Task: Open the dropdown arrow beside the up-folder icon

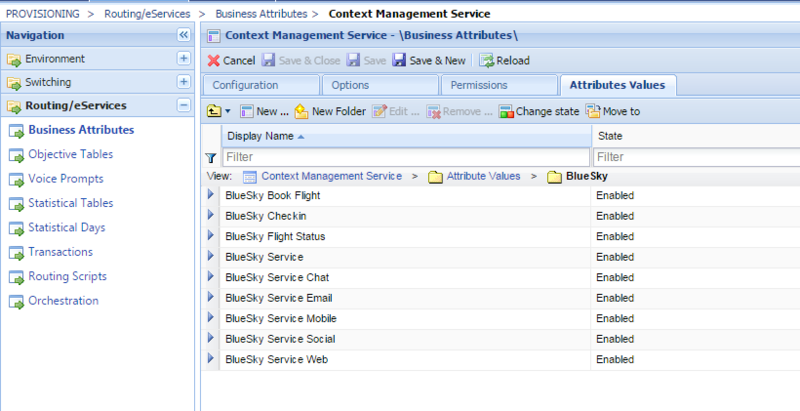Action: click(x=228, y=111)
